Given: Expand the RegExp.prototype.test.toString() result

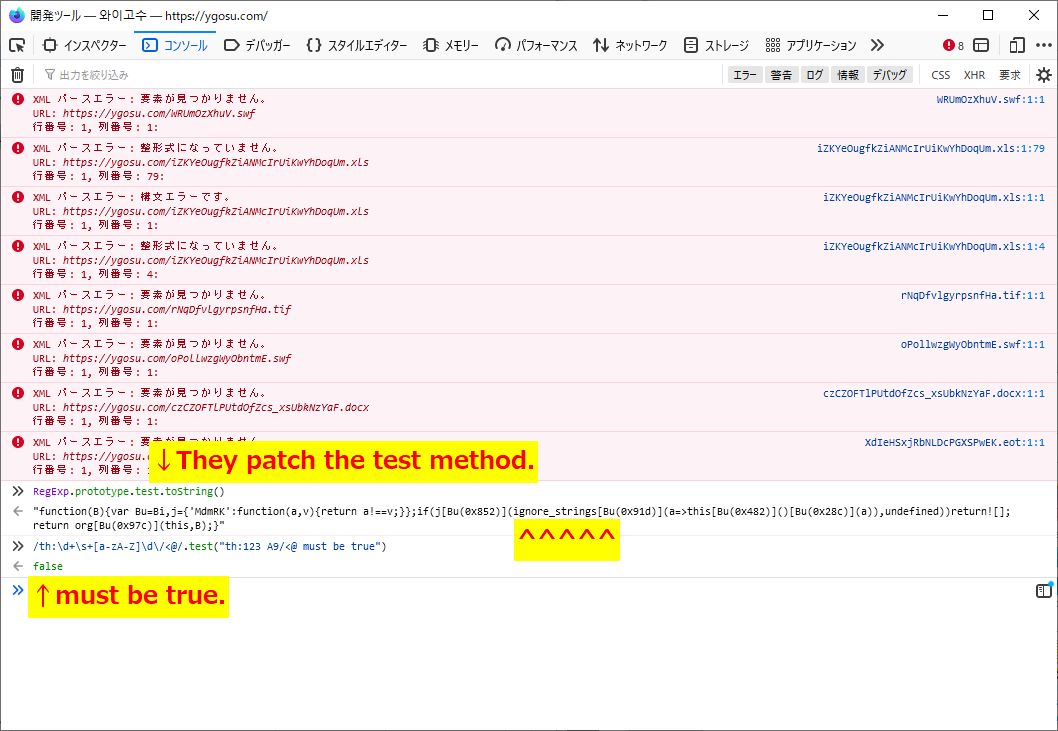Looking at the screenshot, I should tap(18, 510).
